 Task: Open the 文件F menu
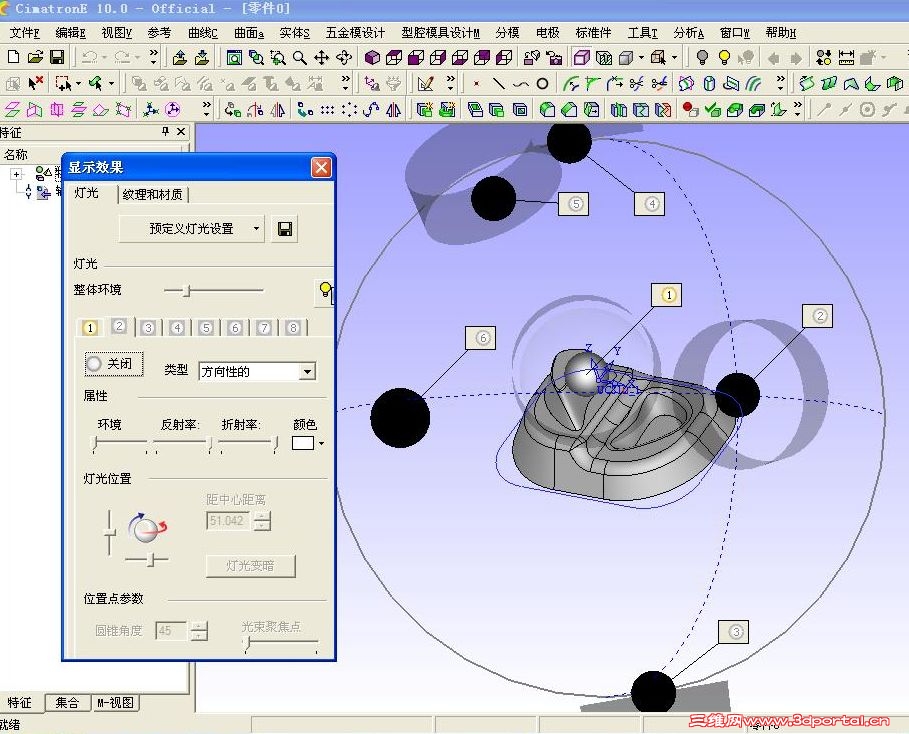tap(25, 33)
